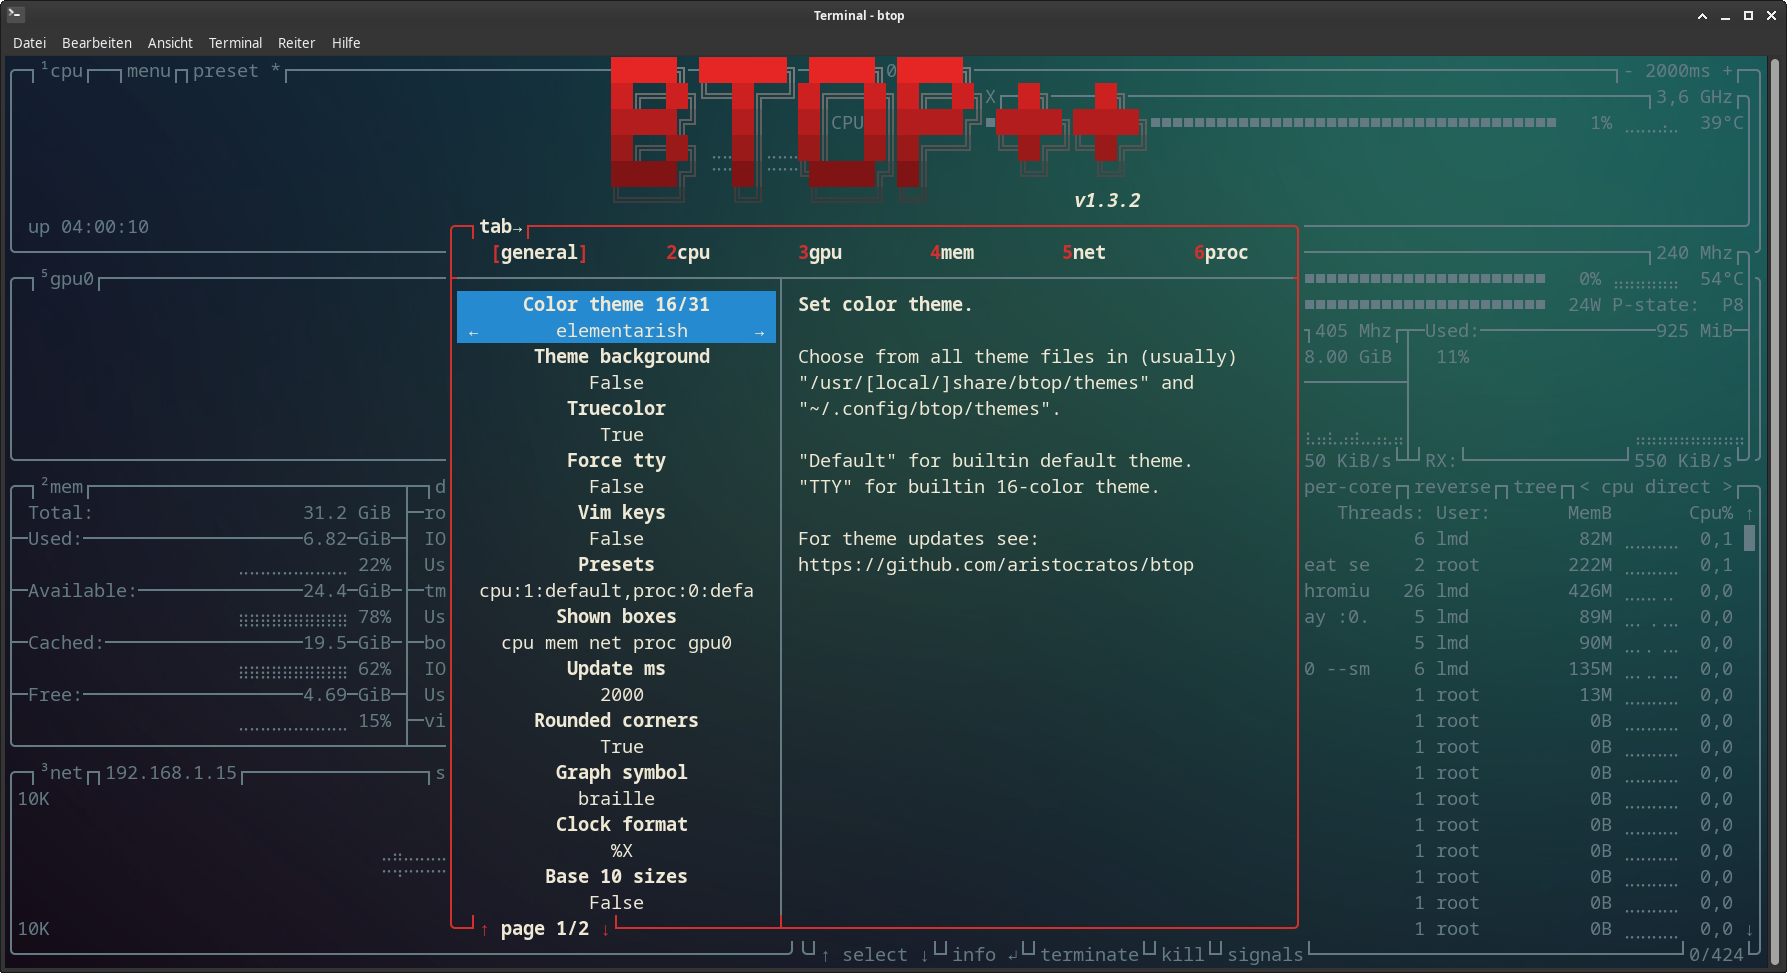The width and height of the screenshot is (1787, 973).
Task: Click the kill process action
Action: coord(1182,954)
